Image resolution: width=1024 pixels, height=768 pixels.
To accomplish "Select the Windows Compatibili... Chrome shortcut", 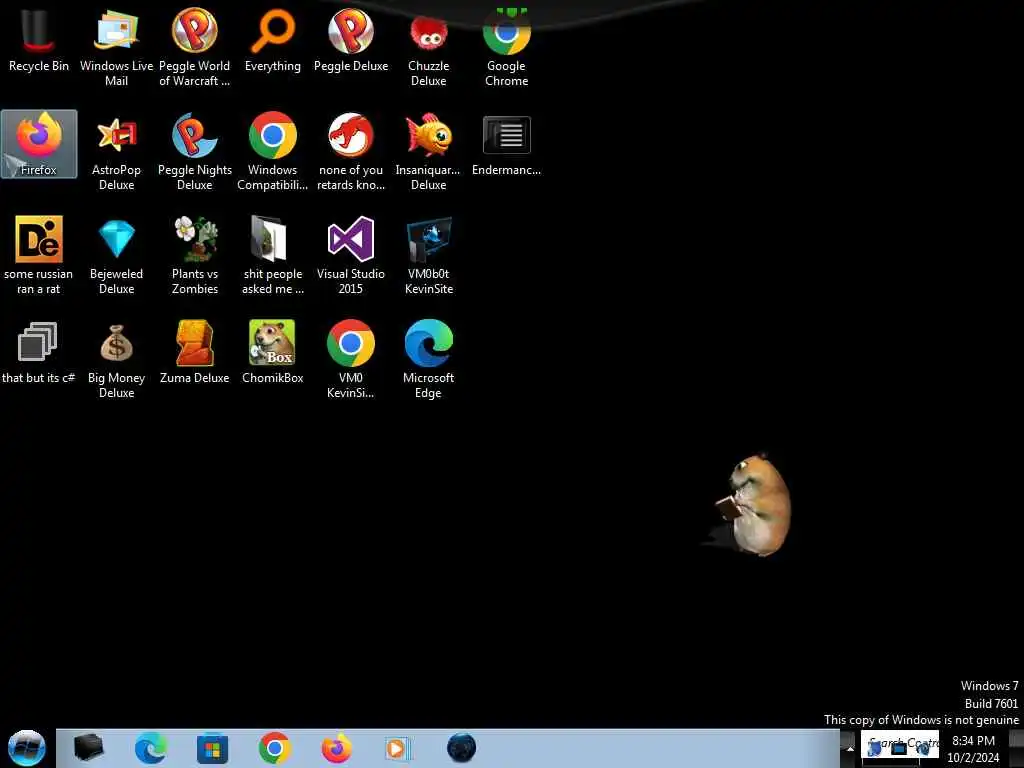I will tap(272, 152).
